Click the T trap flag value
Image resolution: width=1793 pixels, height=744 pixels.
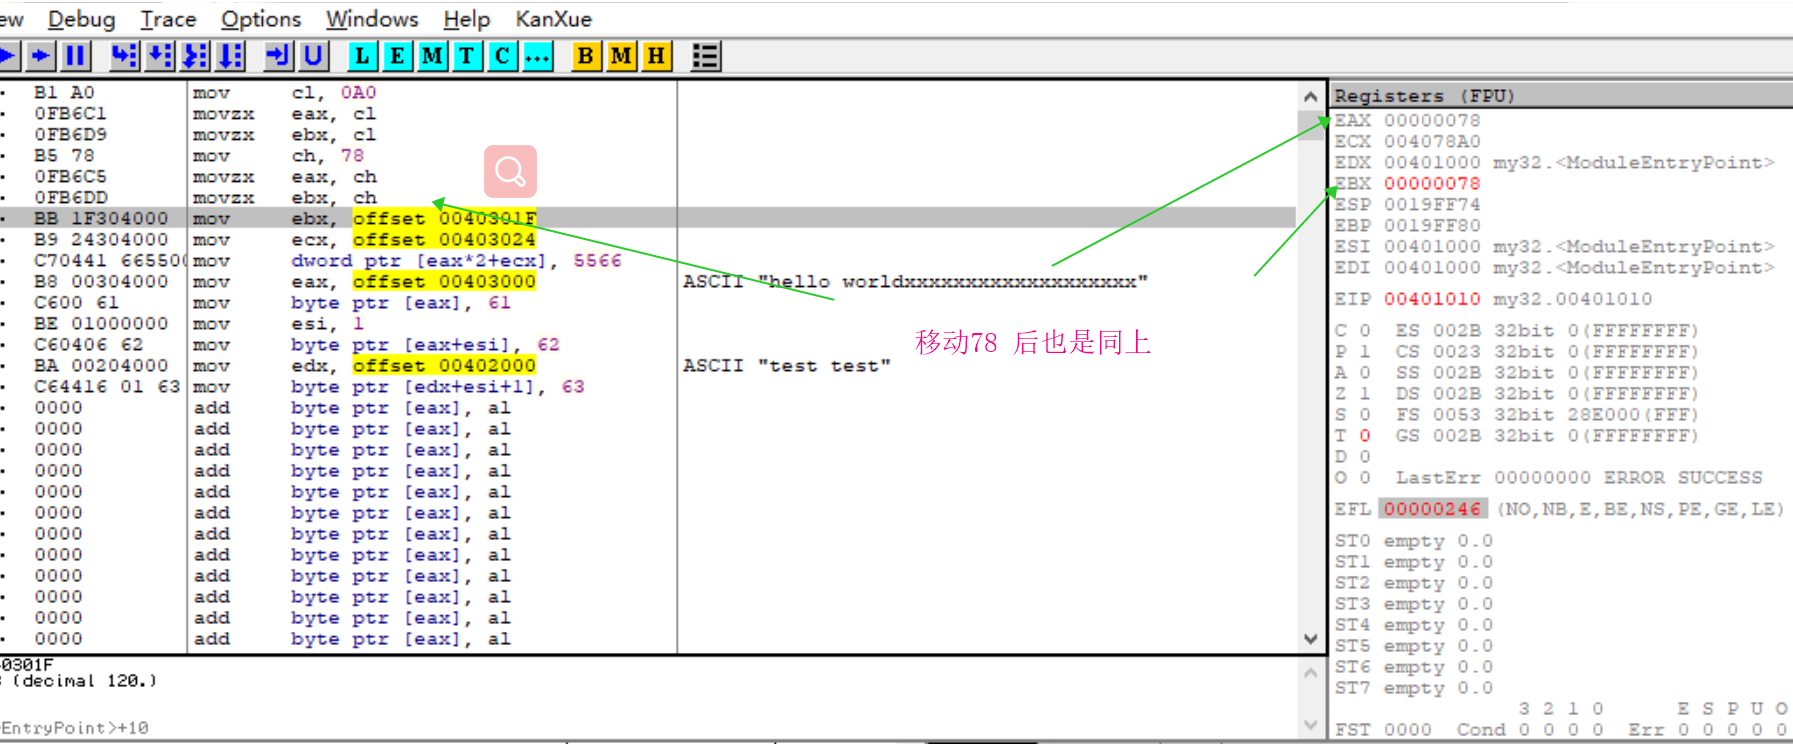[1365, 436]
